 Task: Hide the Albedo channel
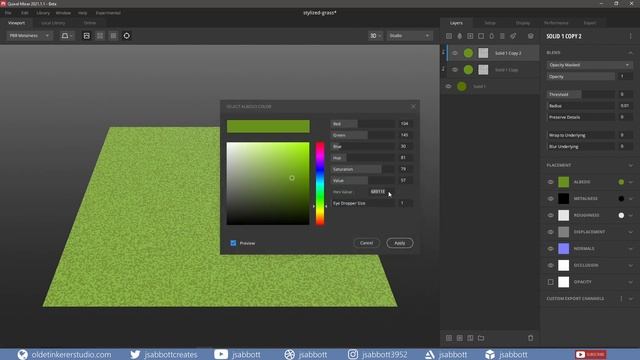(x=551, y=182)
